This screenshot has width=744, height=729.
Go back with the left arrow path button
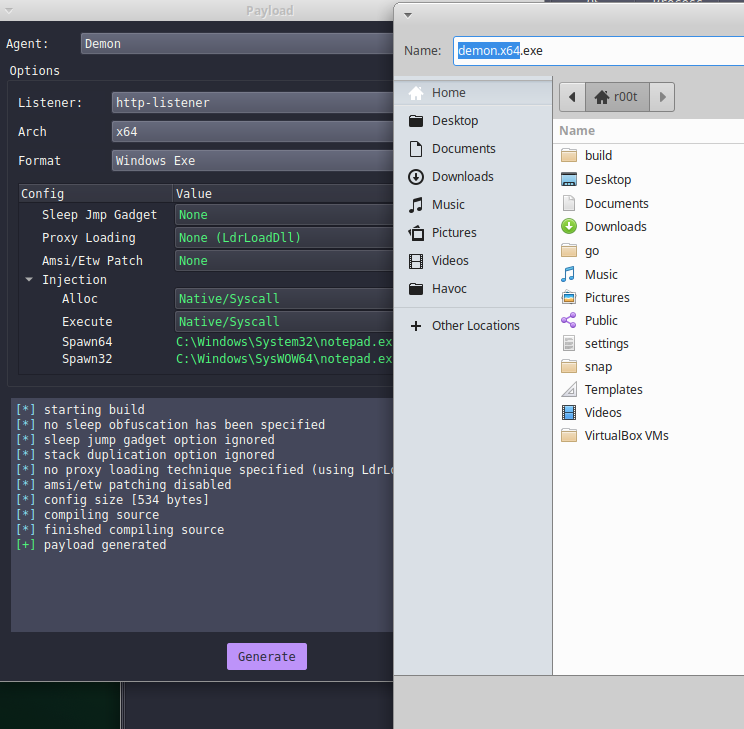coord(572,97)
